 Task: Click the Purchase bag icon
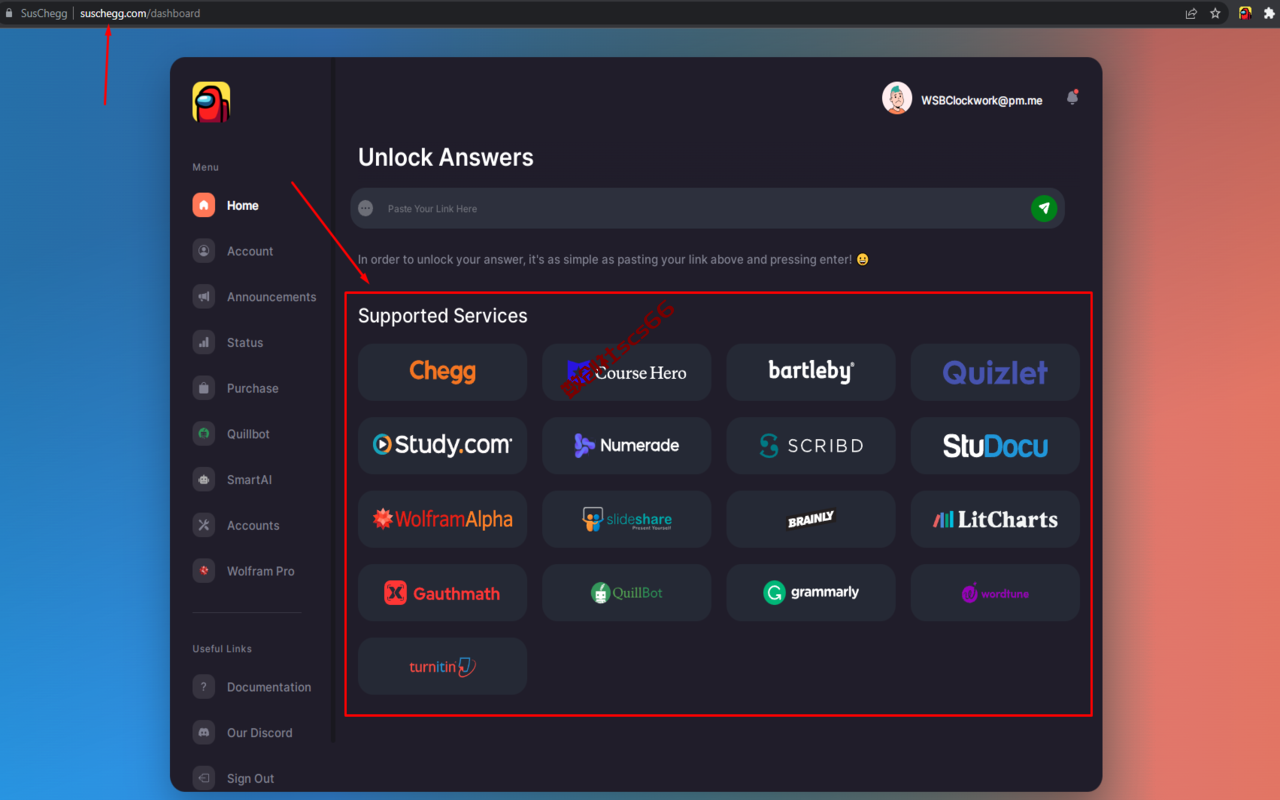(204, 388)
